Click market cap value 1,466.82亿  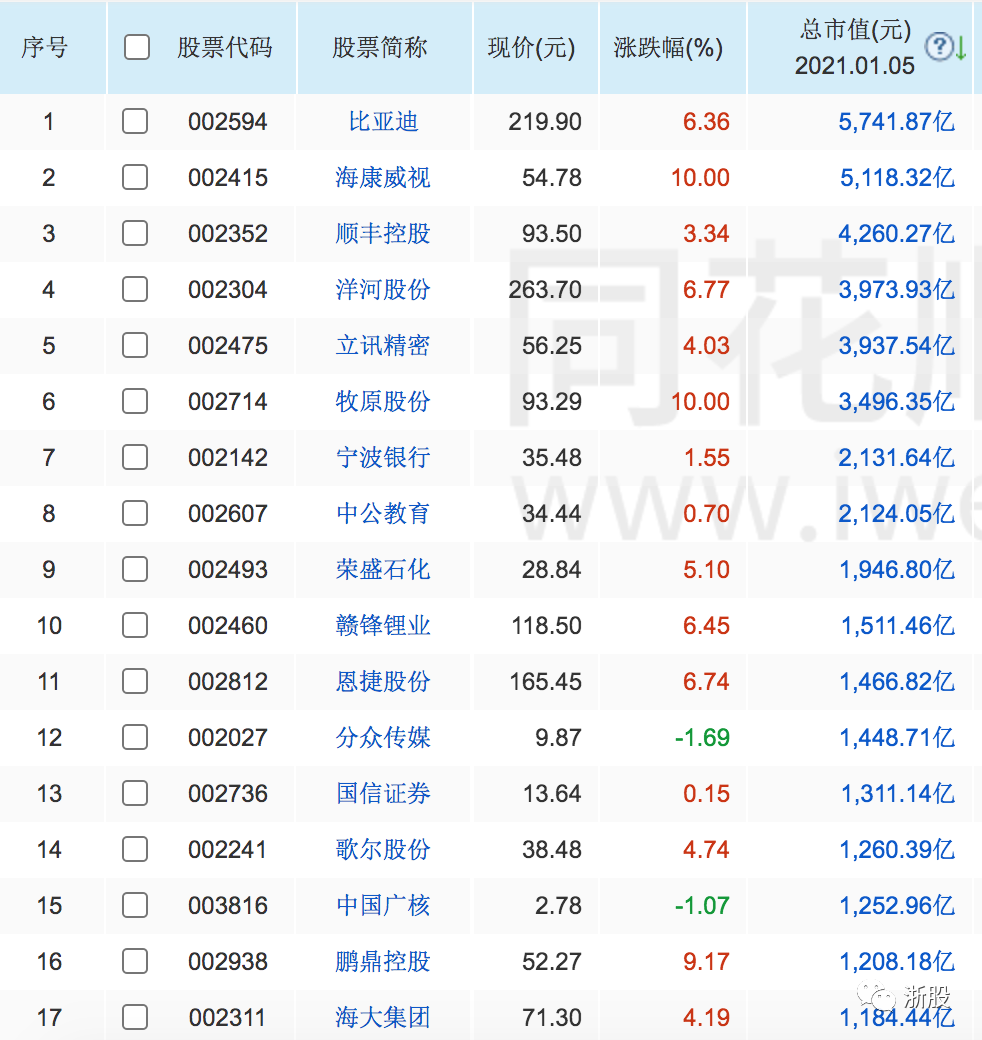tap(897, 681)
